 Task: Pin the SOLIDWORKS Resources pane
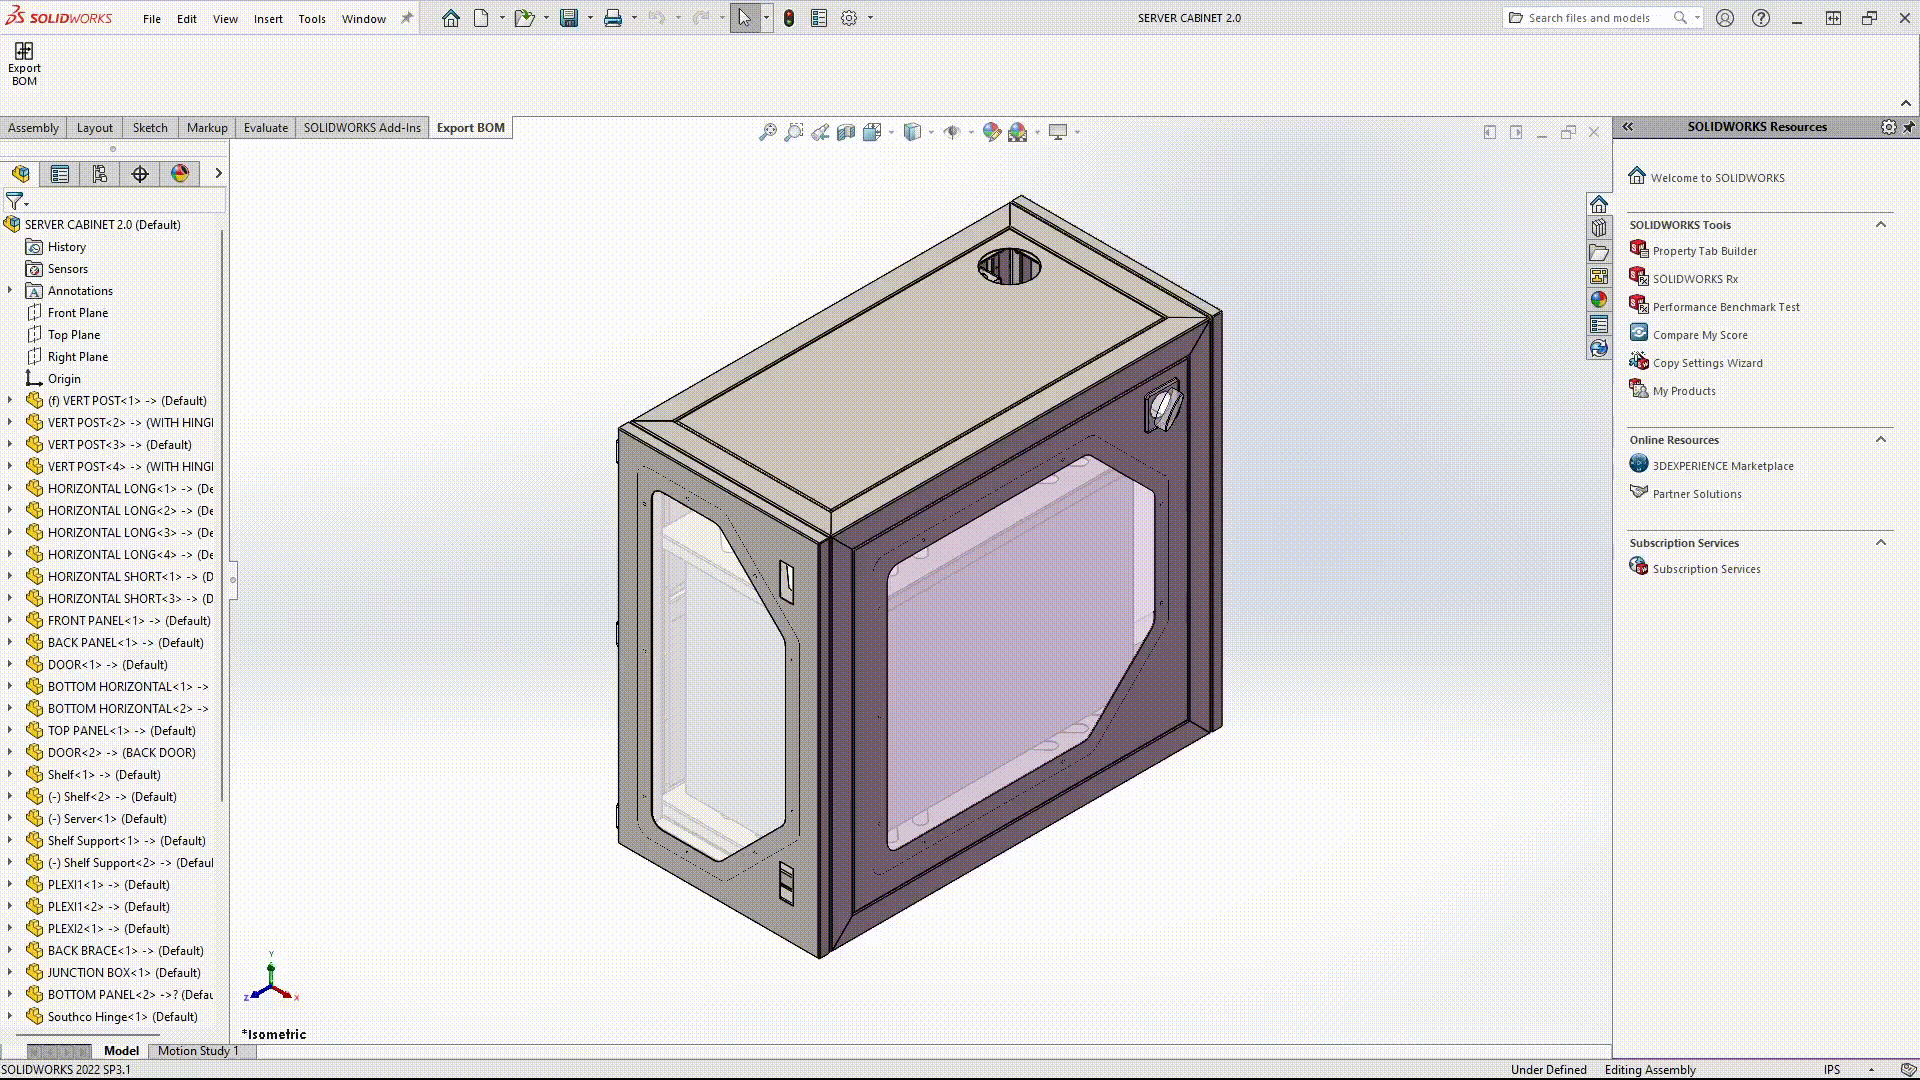[x=1910, y=127]
